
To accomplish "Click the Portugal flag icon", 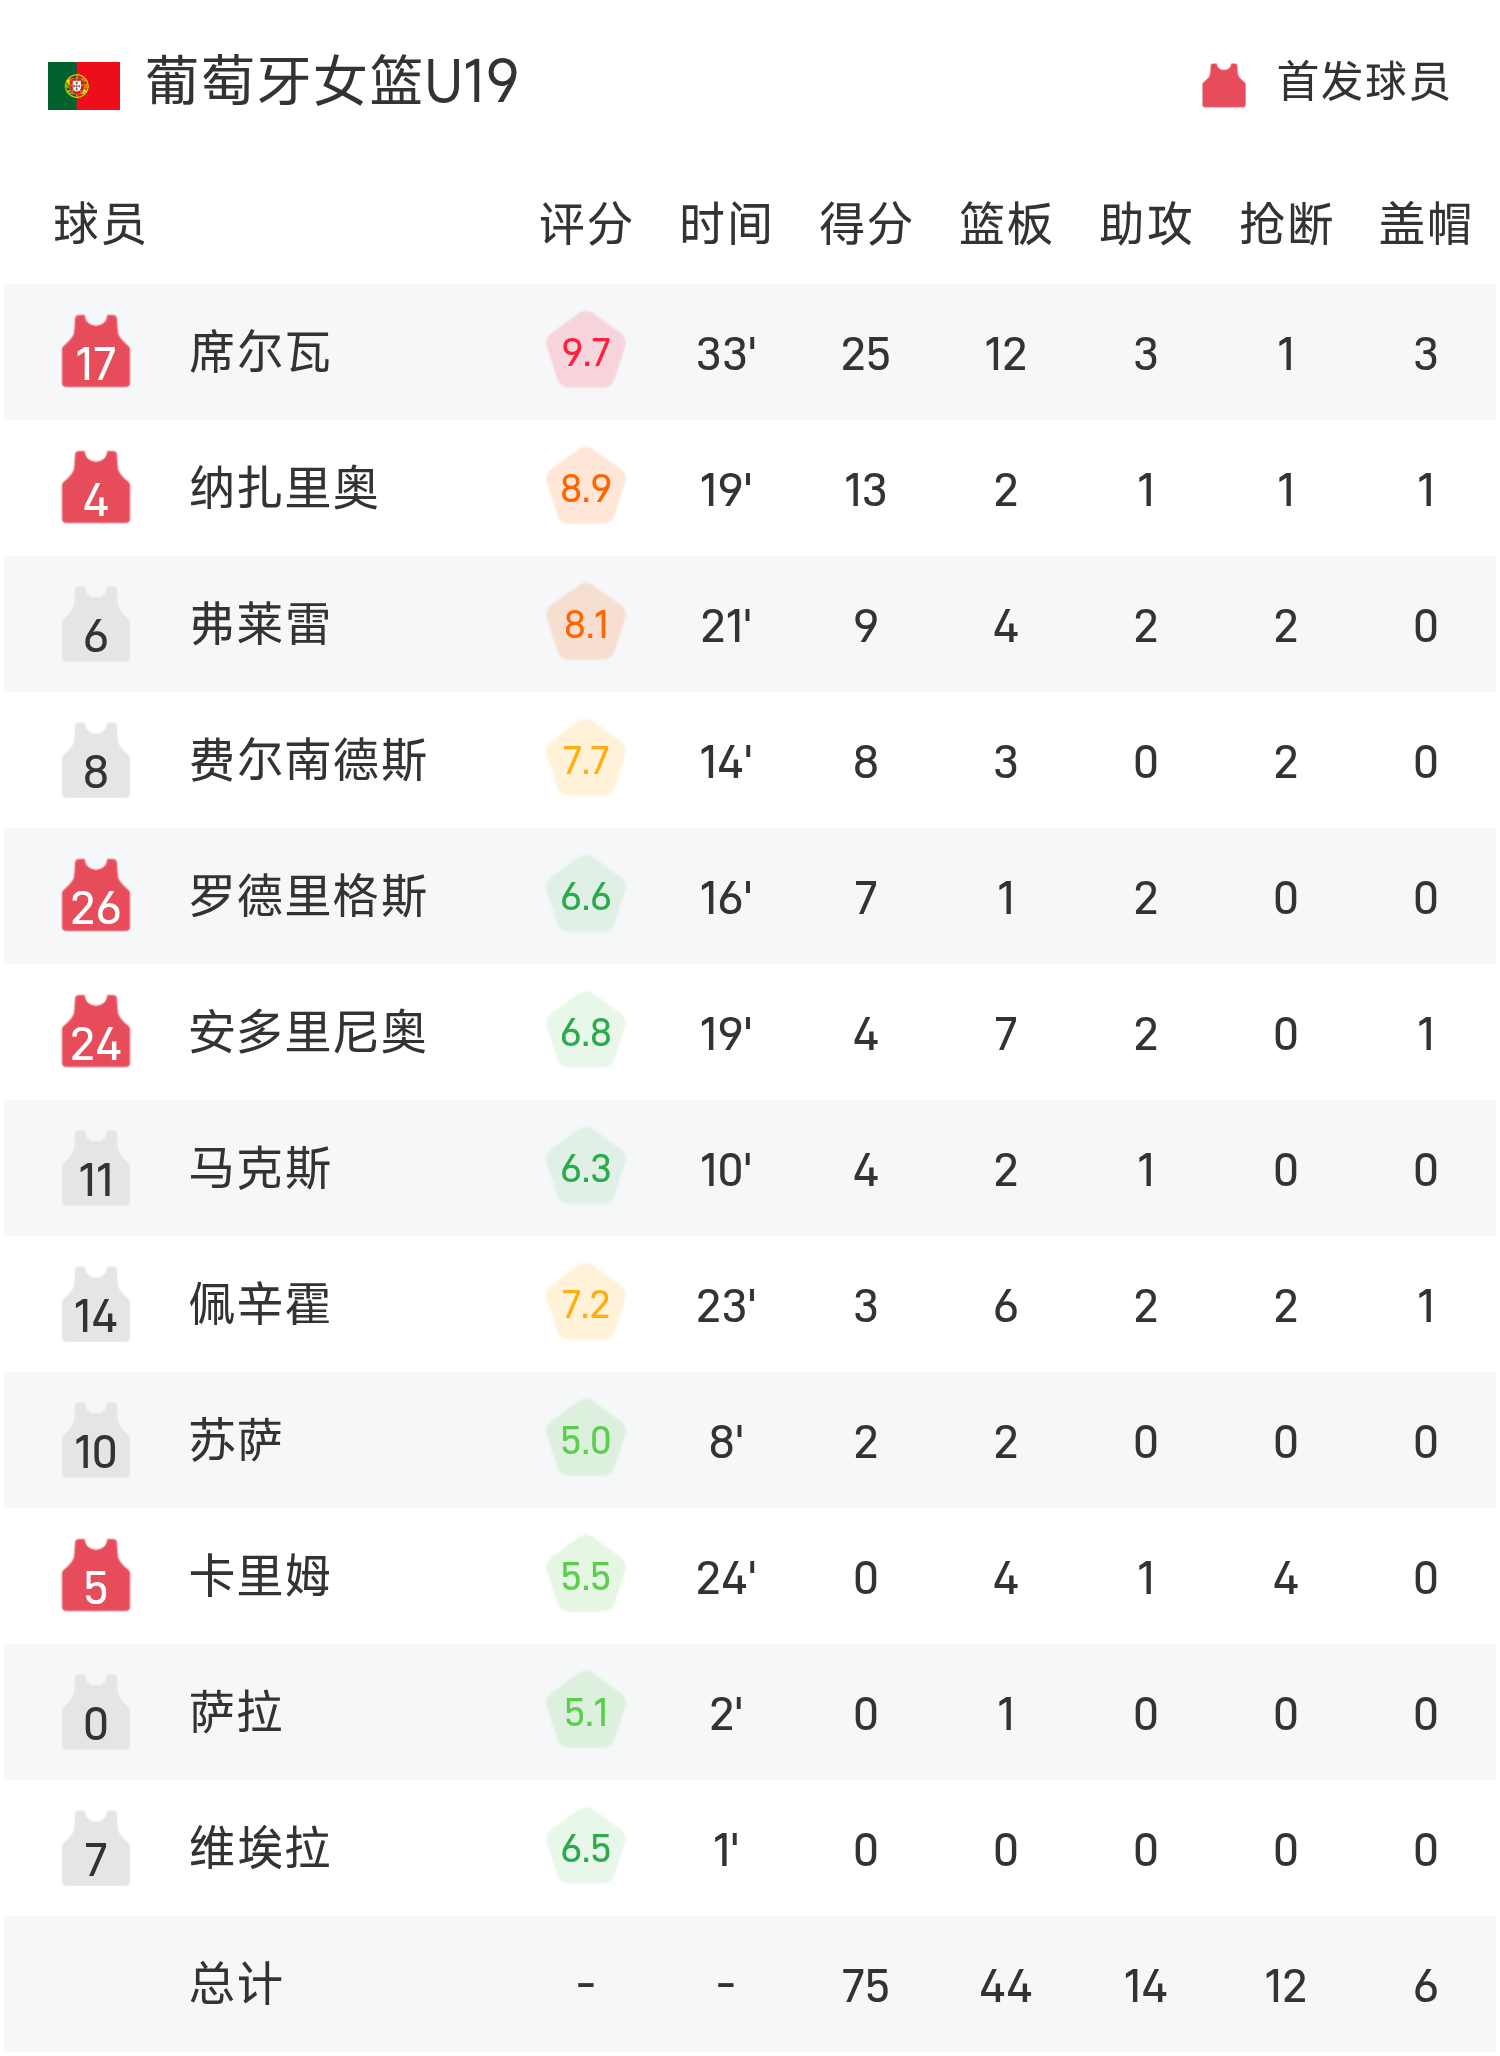I will 82,88.
